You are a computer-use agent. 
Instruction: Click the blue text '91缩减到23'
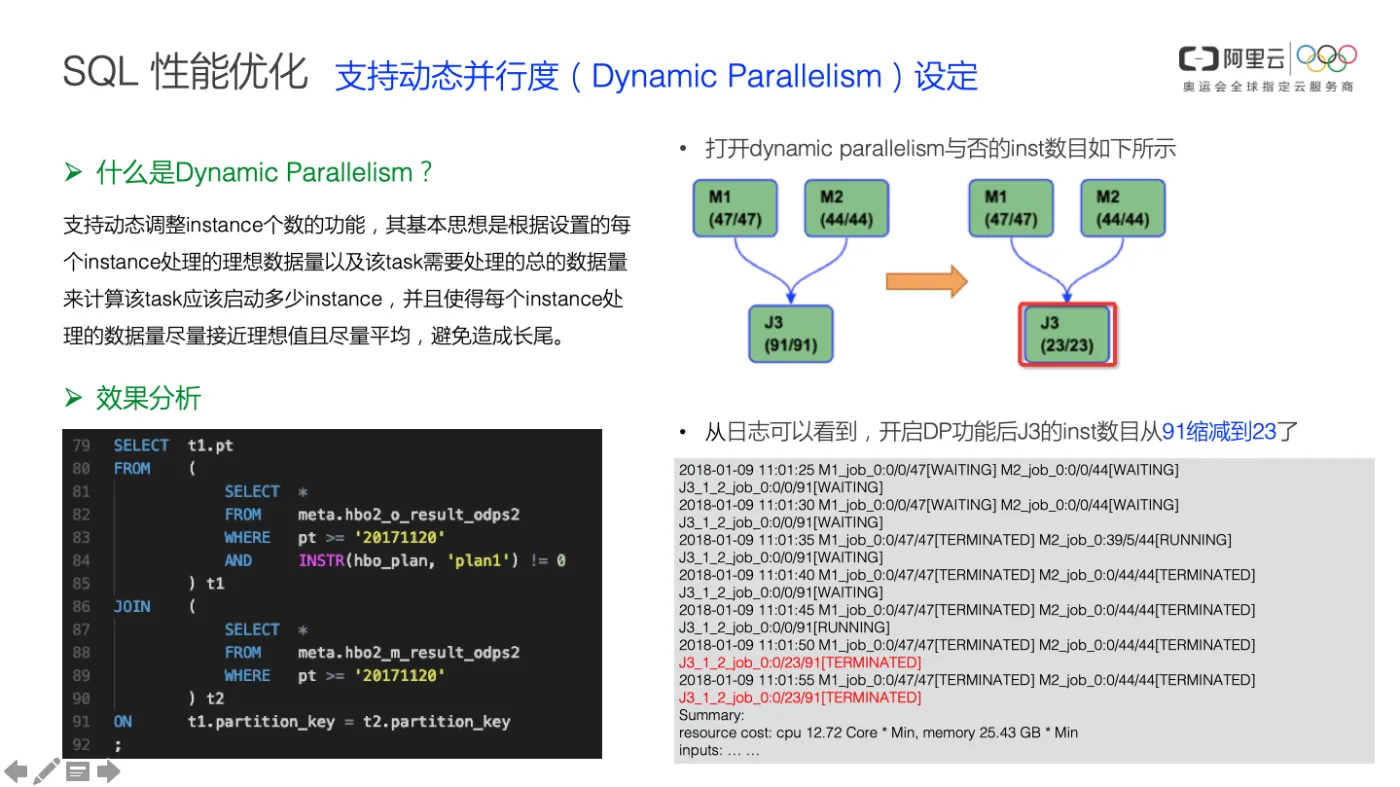pyautogui.click(x=1220, y=432)
